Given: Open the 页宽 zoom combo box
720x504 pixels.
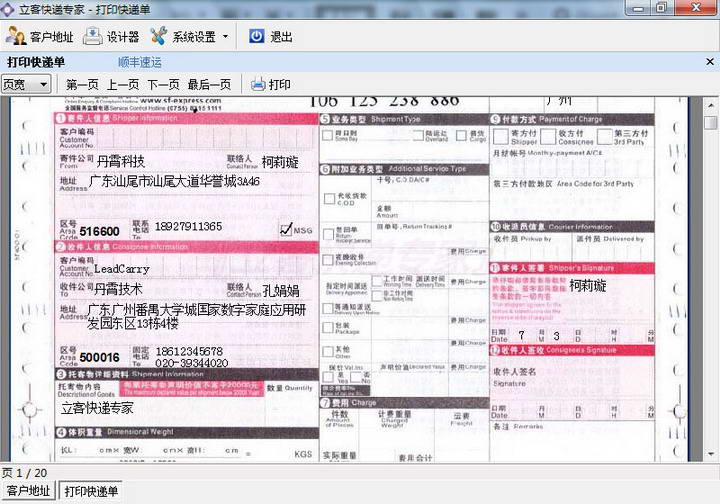Looking at the screenshot, I should point(25,84).
